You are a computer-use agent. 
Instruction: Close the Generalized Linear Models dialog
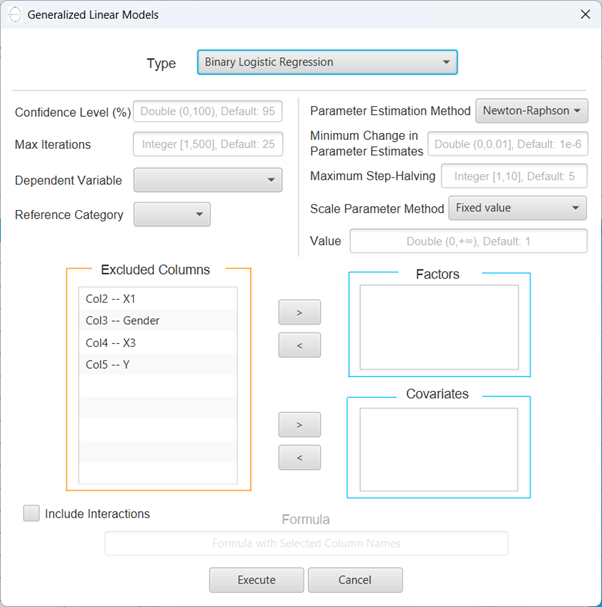(585, 14)
